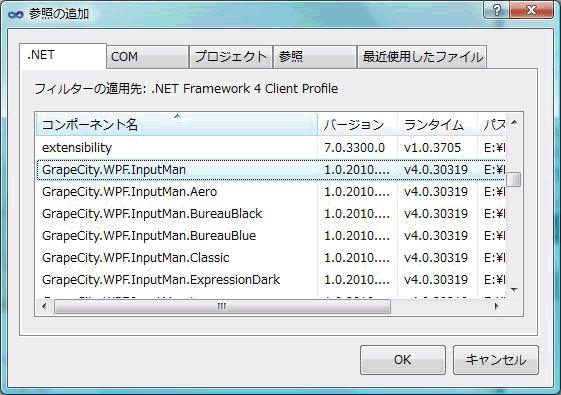Click the OK button

(x=403, y=360)
